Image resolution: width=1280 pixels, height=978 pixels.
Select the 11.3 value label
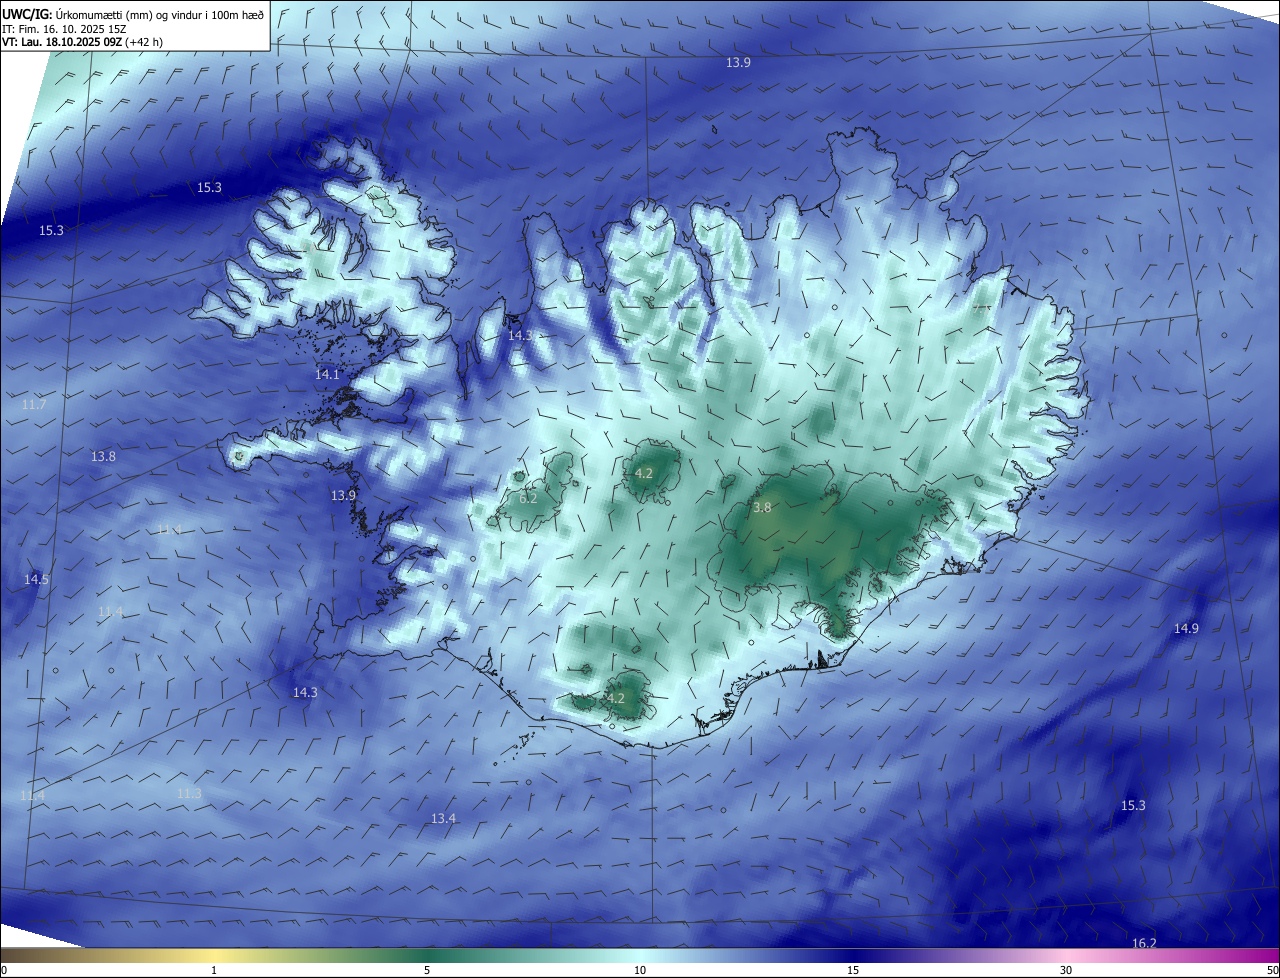[x=189, y=793]
